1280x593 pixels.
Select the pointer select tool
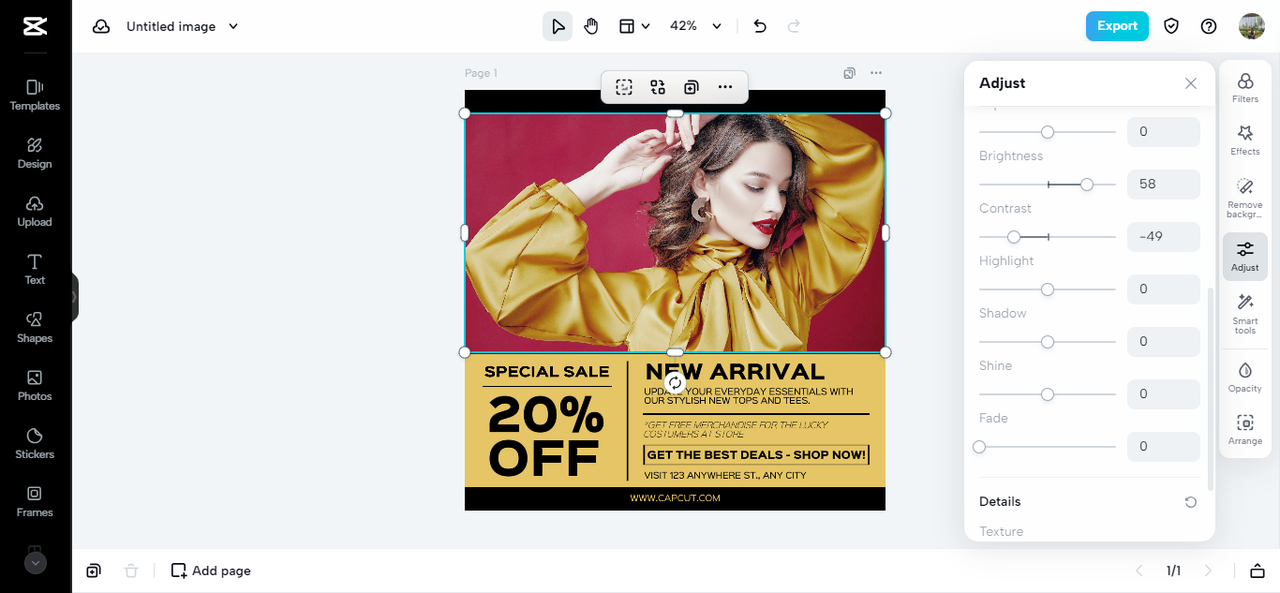click(557, 26)
